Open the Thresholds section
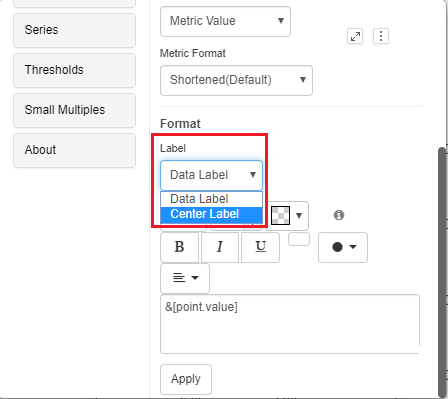Image resolution: width=448 pixels, height=399 pixels. pos(74,70)
